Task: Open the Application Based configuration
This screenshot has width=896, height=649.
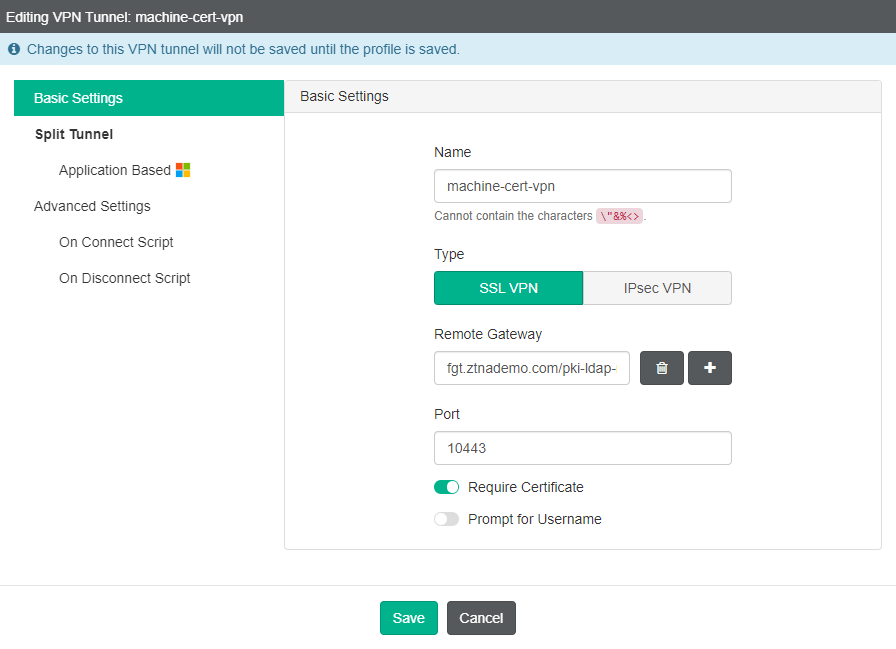Action: tap(114, 170)
